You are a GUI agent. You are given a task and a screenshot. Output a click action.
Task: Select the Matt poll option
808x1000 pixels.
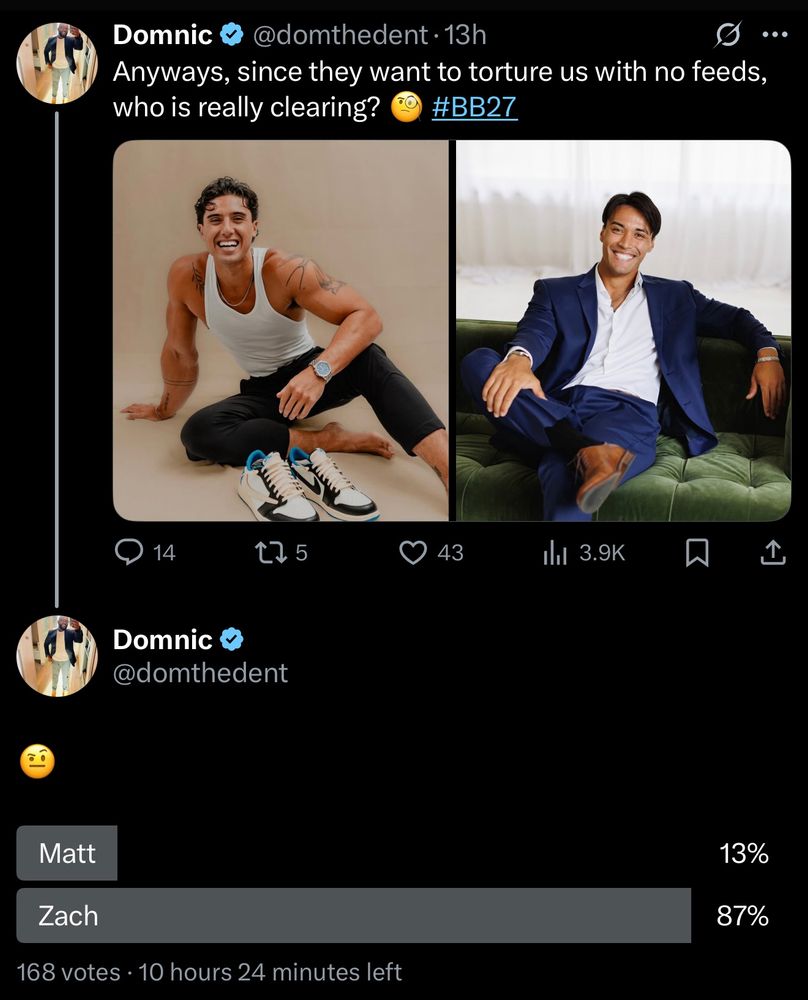click(x=67, y=853)
